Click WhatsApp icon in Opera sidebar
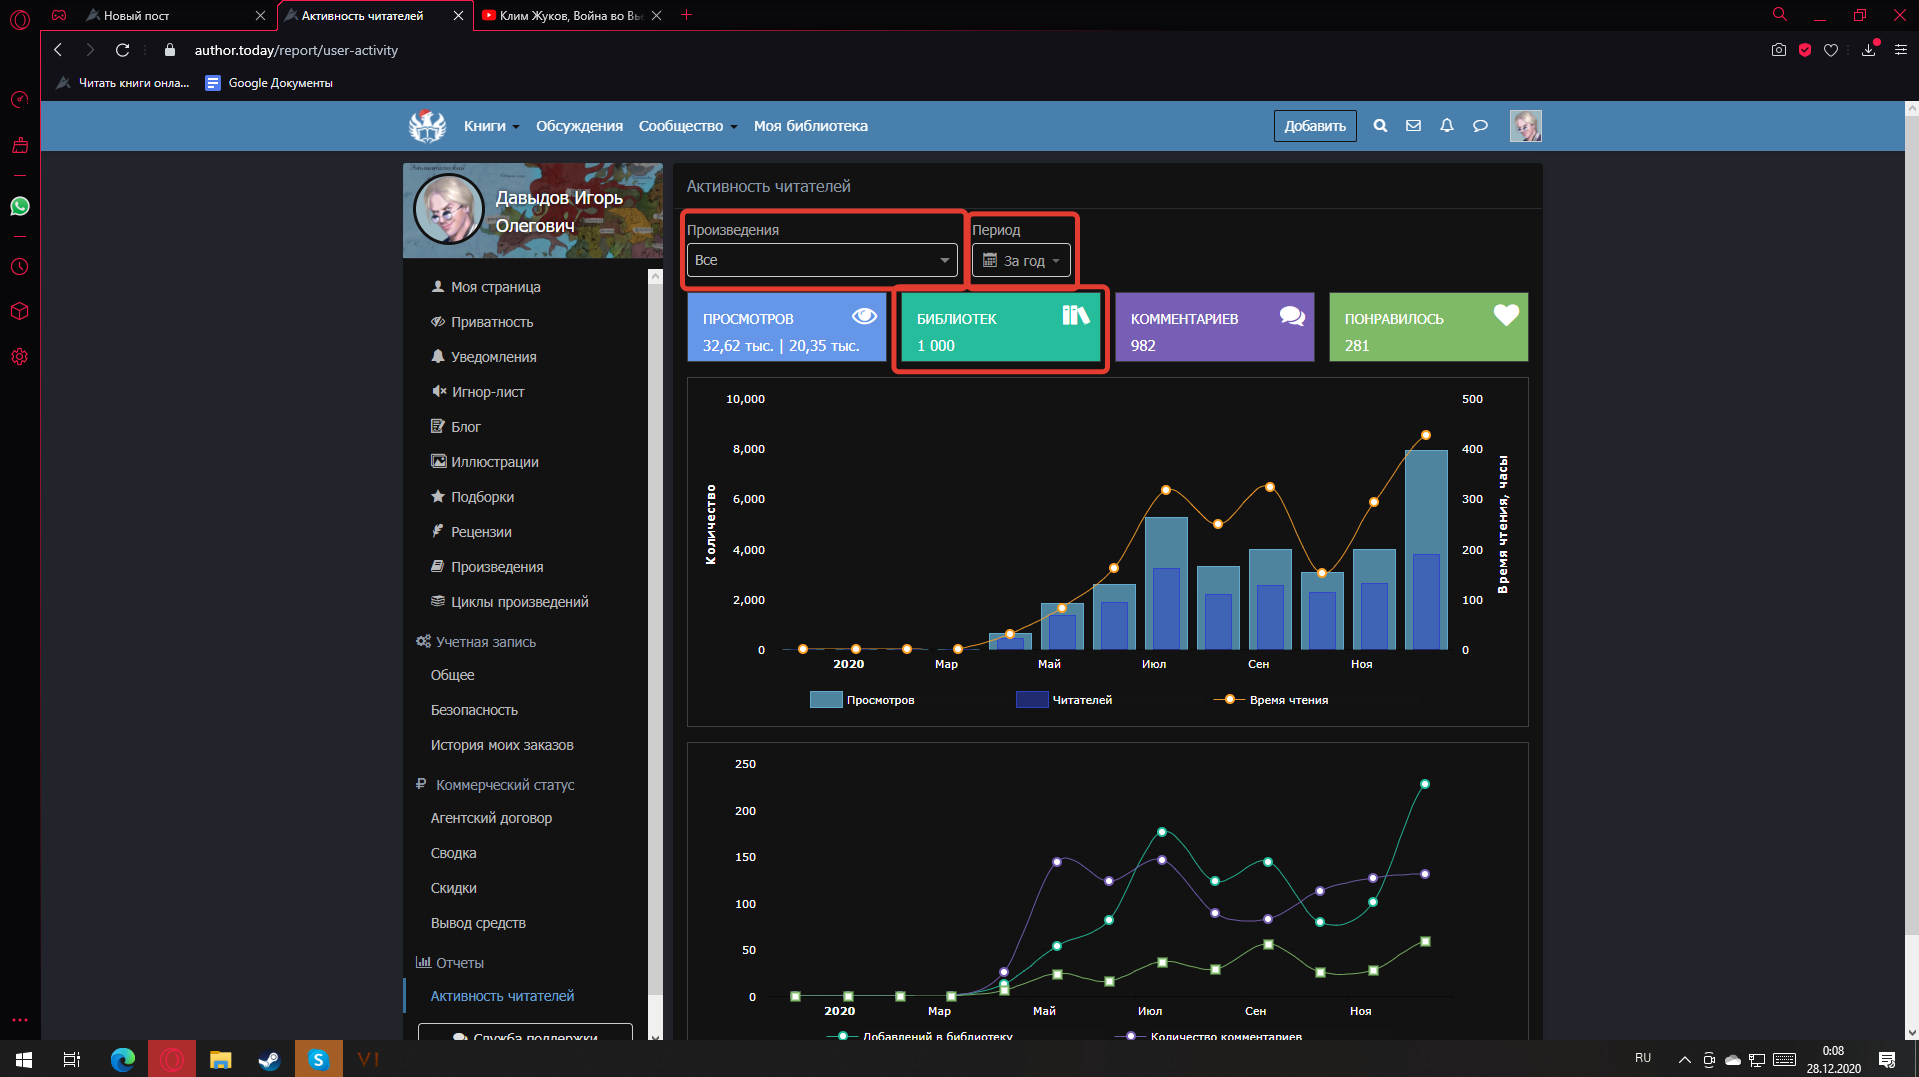The width and height of the screenshot is (1919, 1077). pyautogui.click(x=20, y=206)
